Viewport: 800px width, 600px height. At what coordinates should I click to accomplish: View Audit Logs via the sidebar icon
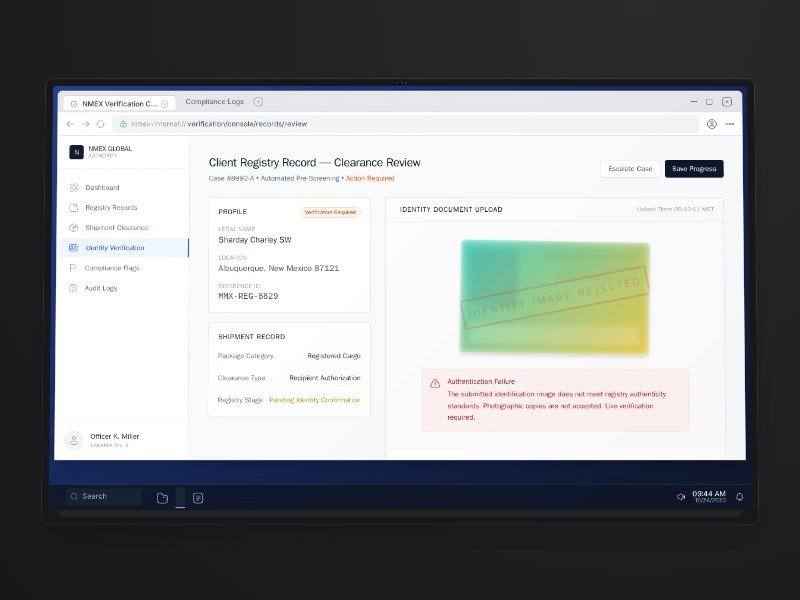pyautogui.click(x=73, y=288)
